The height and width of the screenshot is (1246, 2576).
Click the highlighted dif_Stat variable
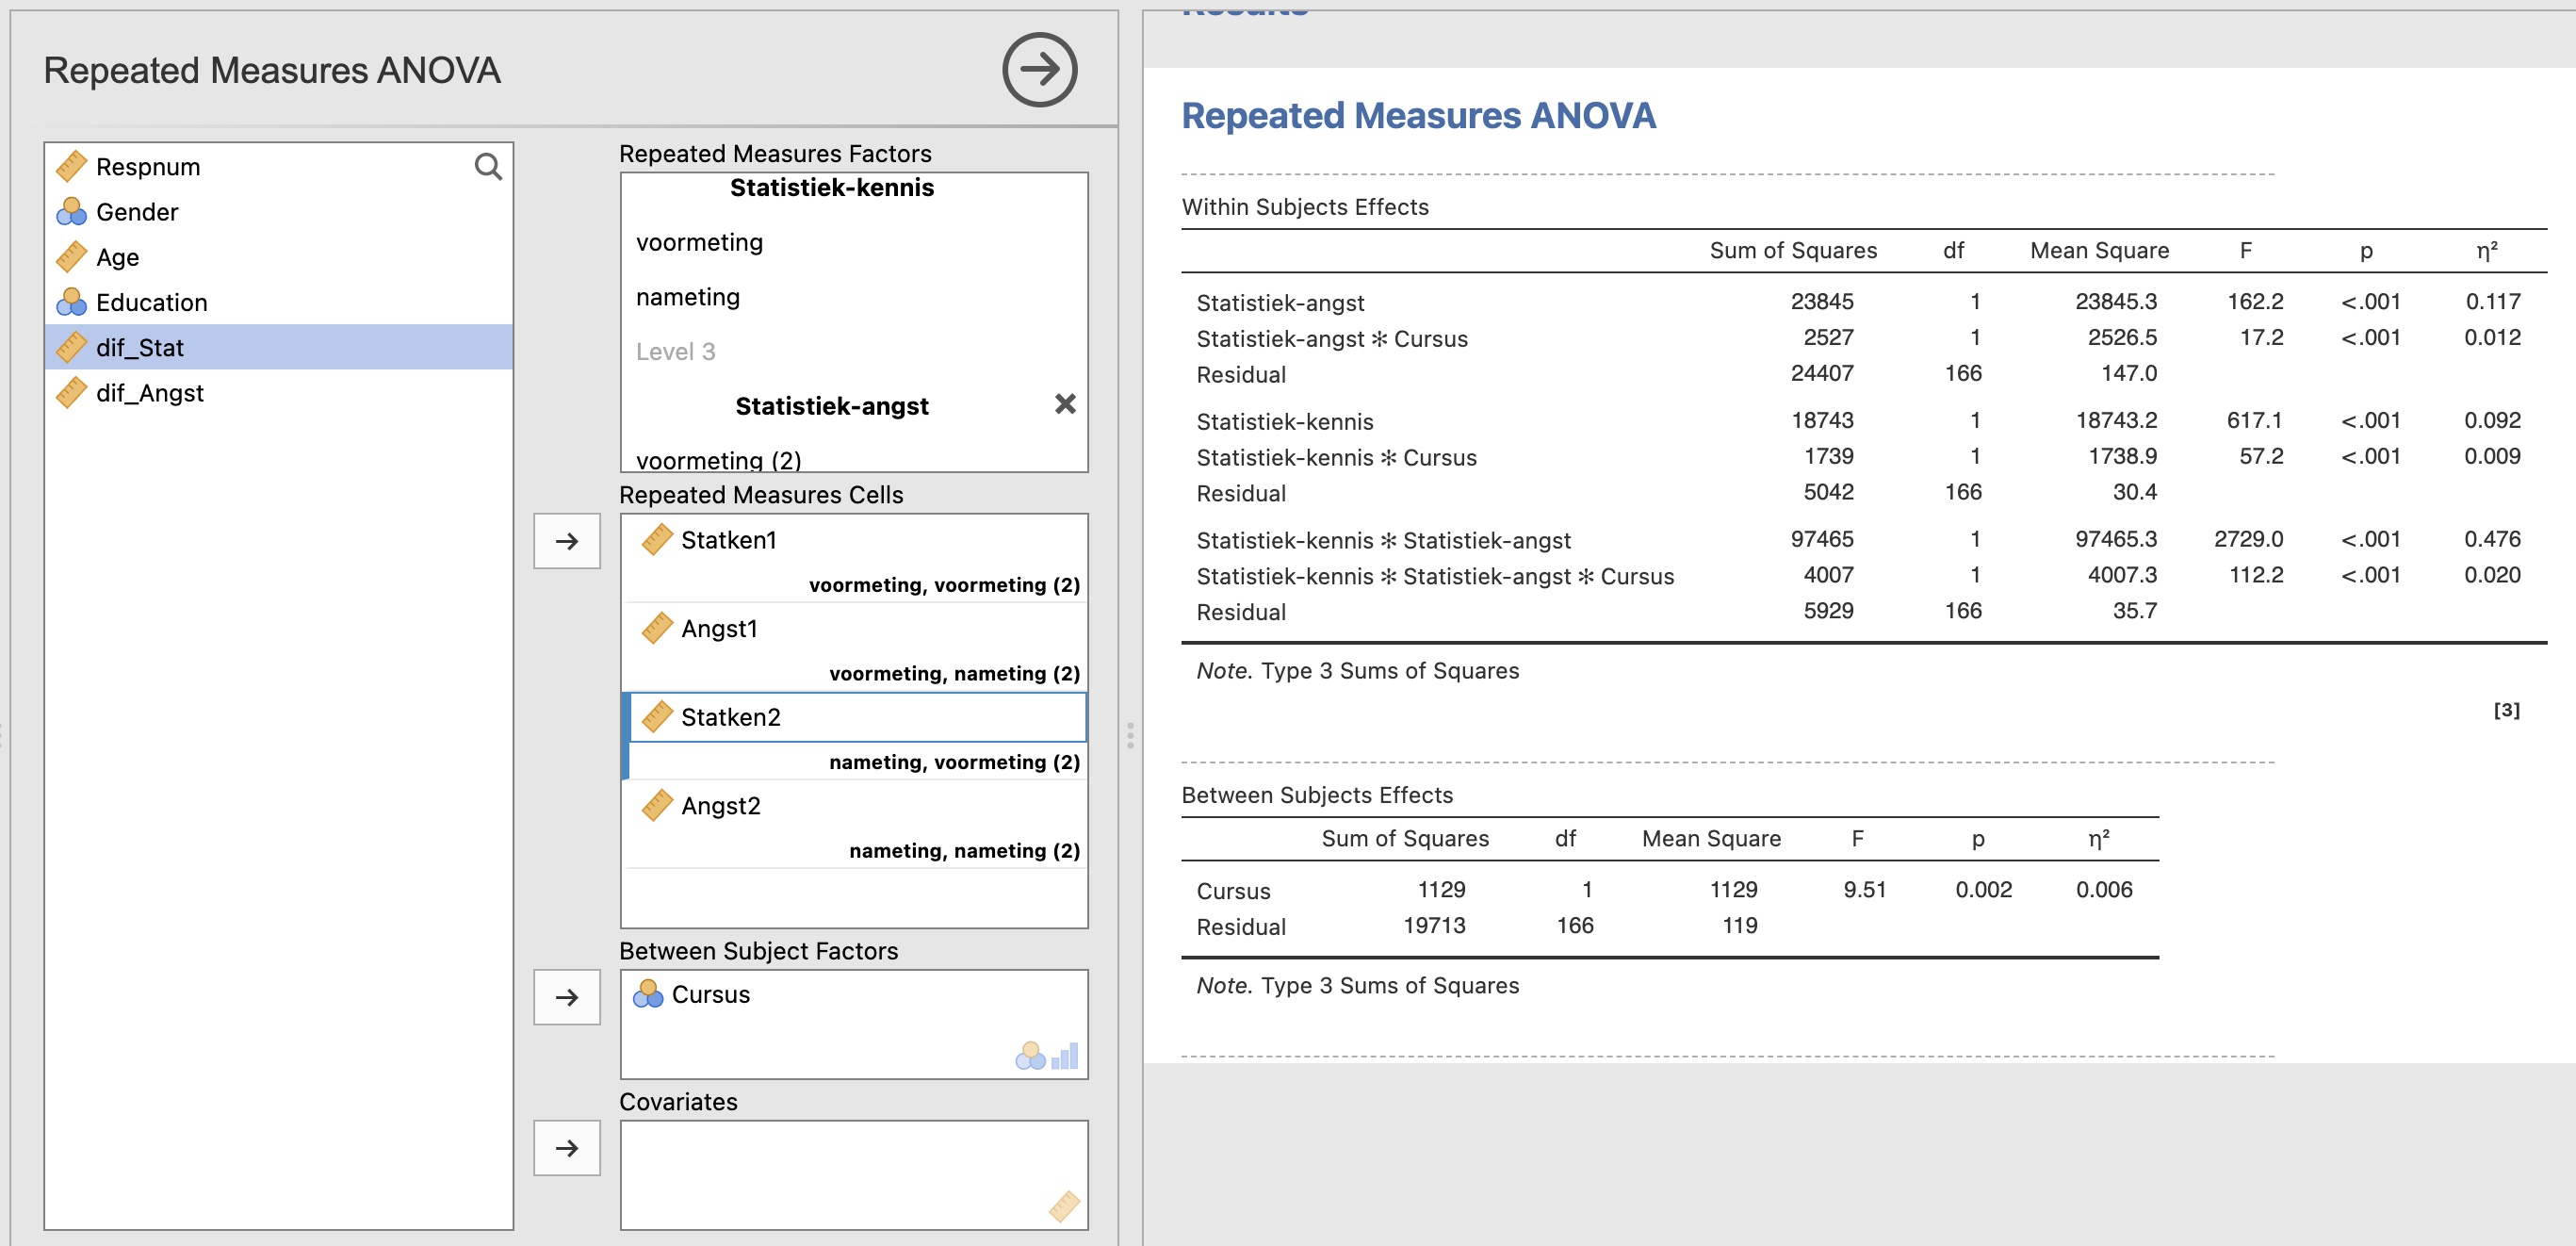pyautogui.click(x=140, y=348)
